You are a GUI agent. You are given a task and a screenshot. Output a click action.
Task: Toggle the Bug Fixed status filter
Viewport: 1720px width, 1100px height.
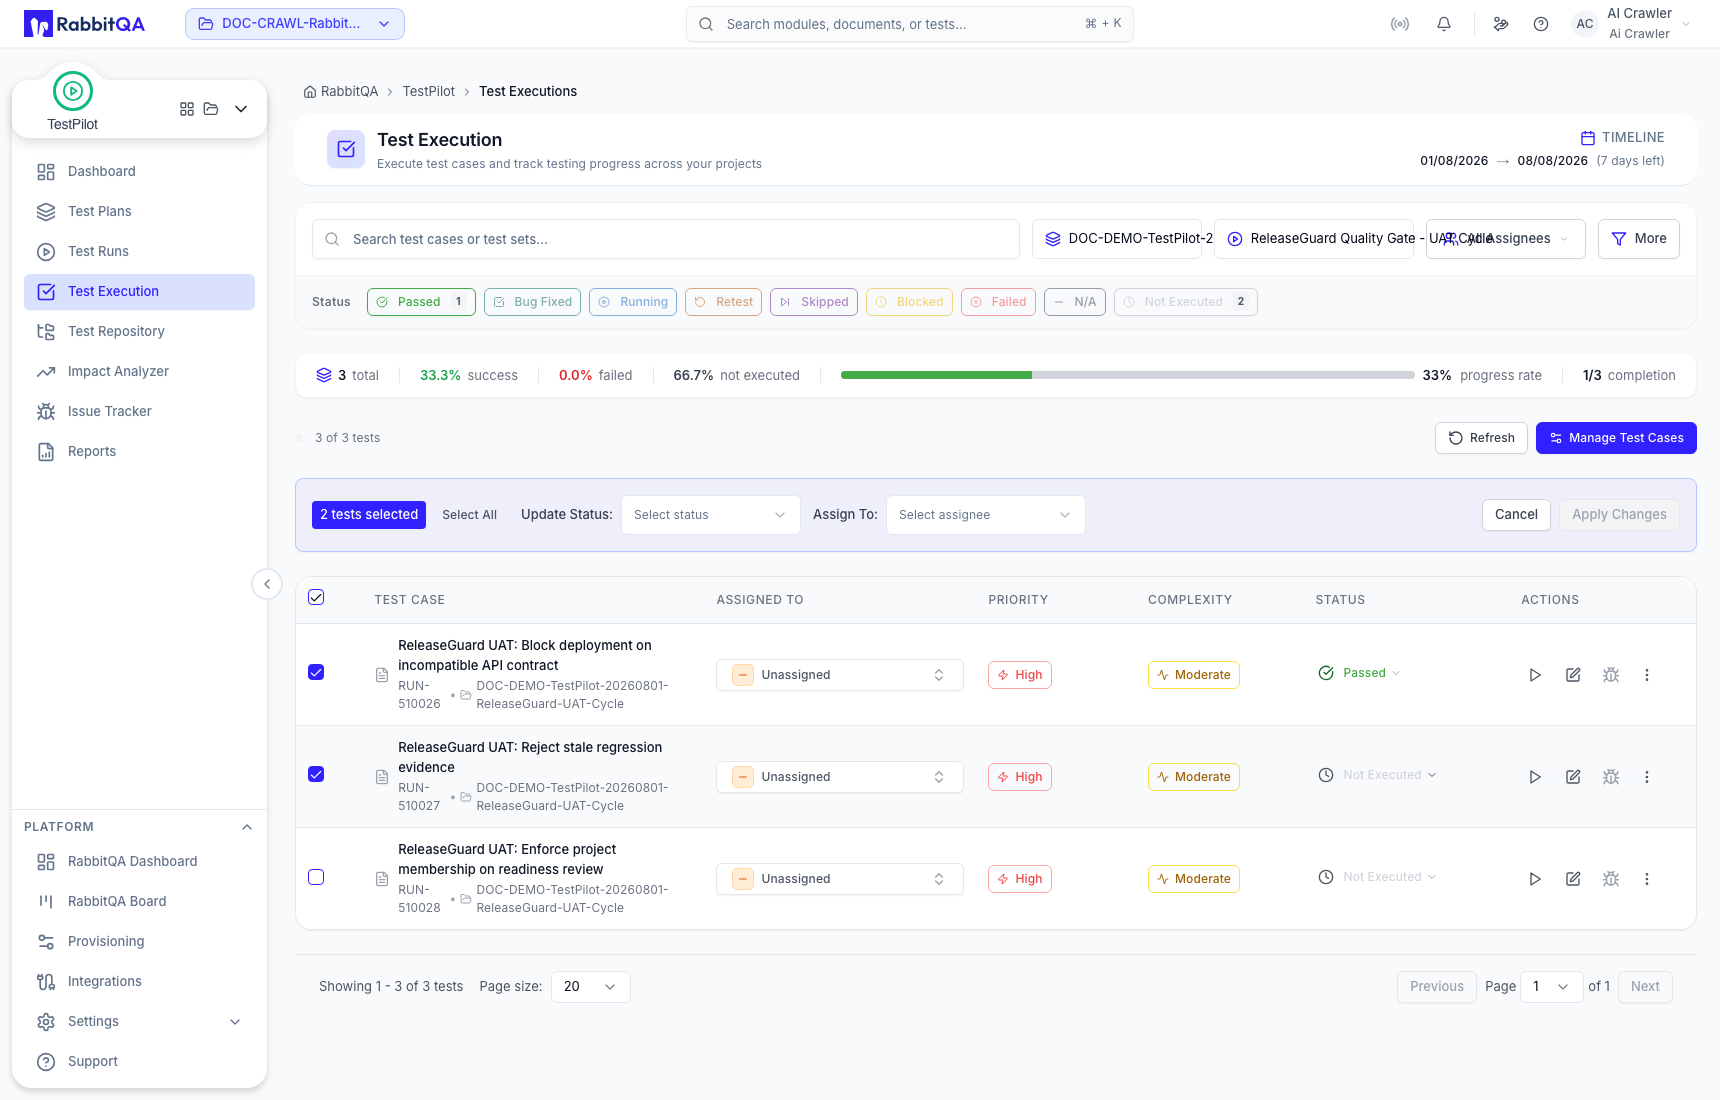(532, 302)
